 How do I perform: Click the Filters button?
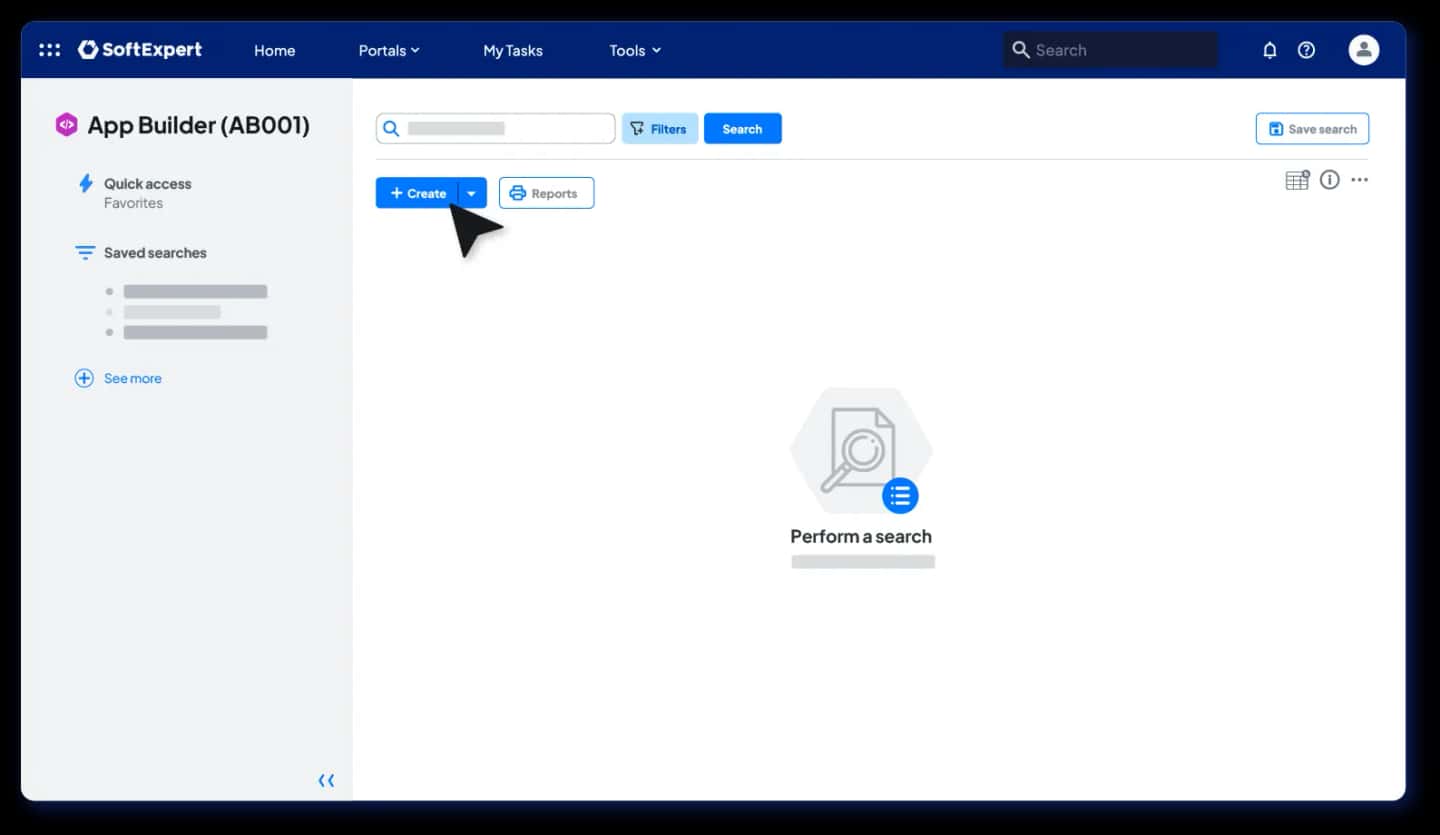click(660, 129)
